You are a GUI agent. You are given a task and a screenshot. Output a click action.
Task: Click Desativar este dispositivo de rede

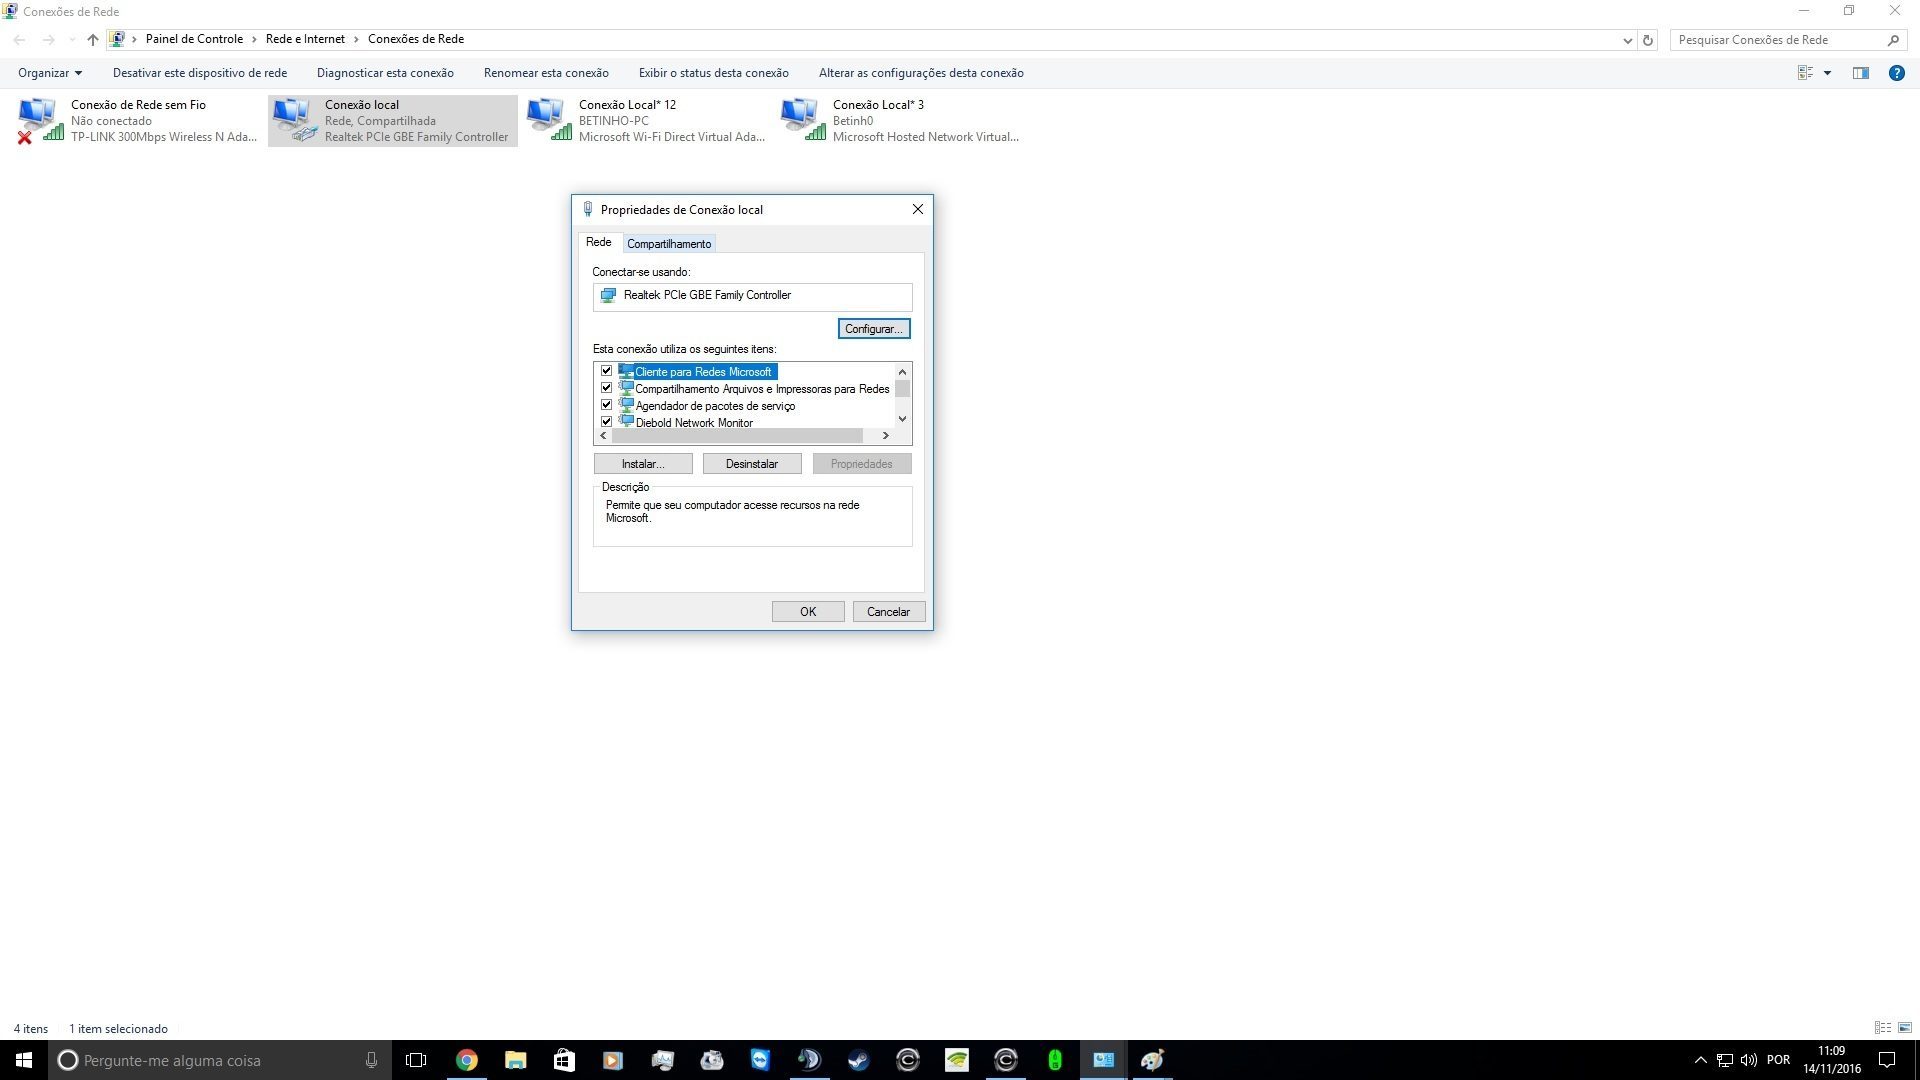click(x=200, y=73)
